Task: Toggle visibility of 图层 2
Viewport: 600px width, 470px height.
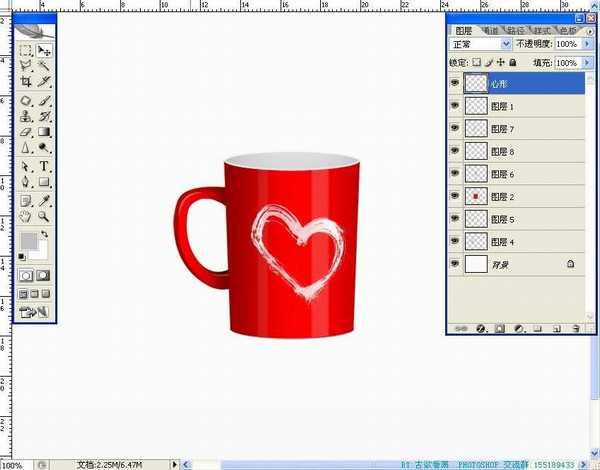Action: [x=456, y=197]
